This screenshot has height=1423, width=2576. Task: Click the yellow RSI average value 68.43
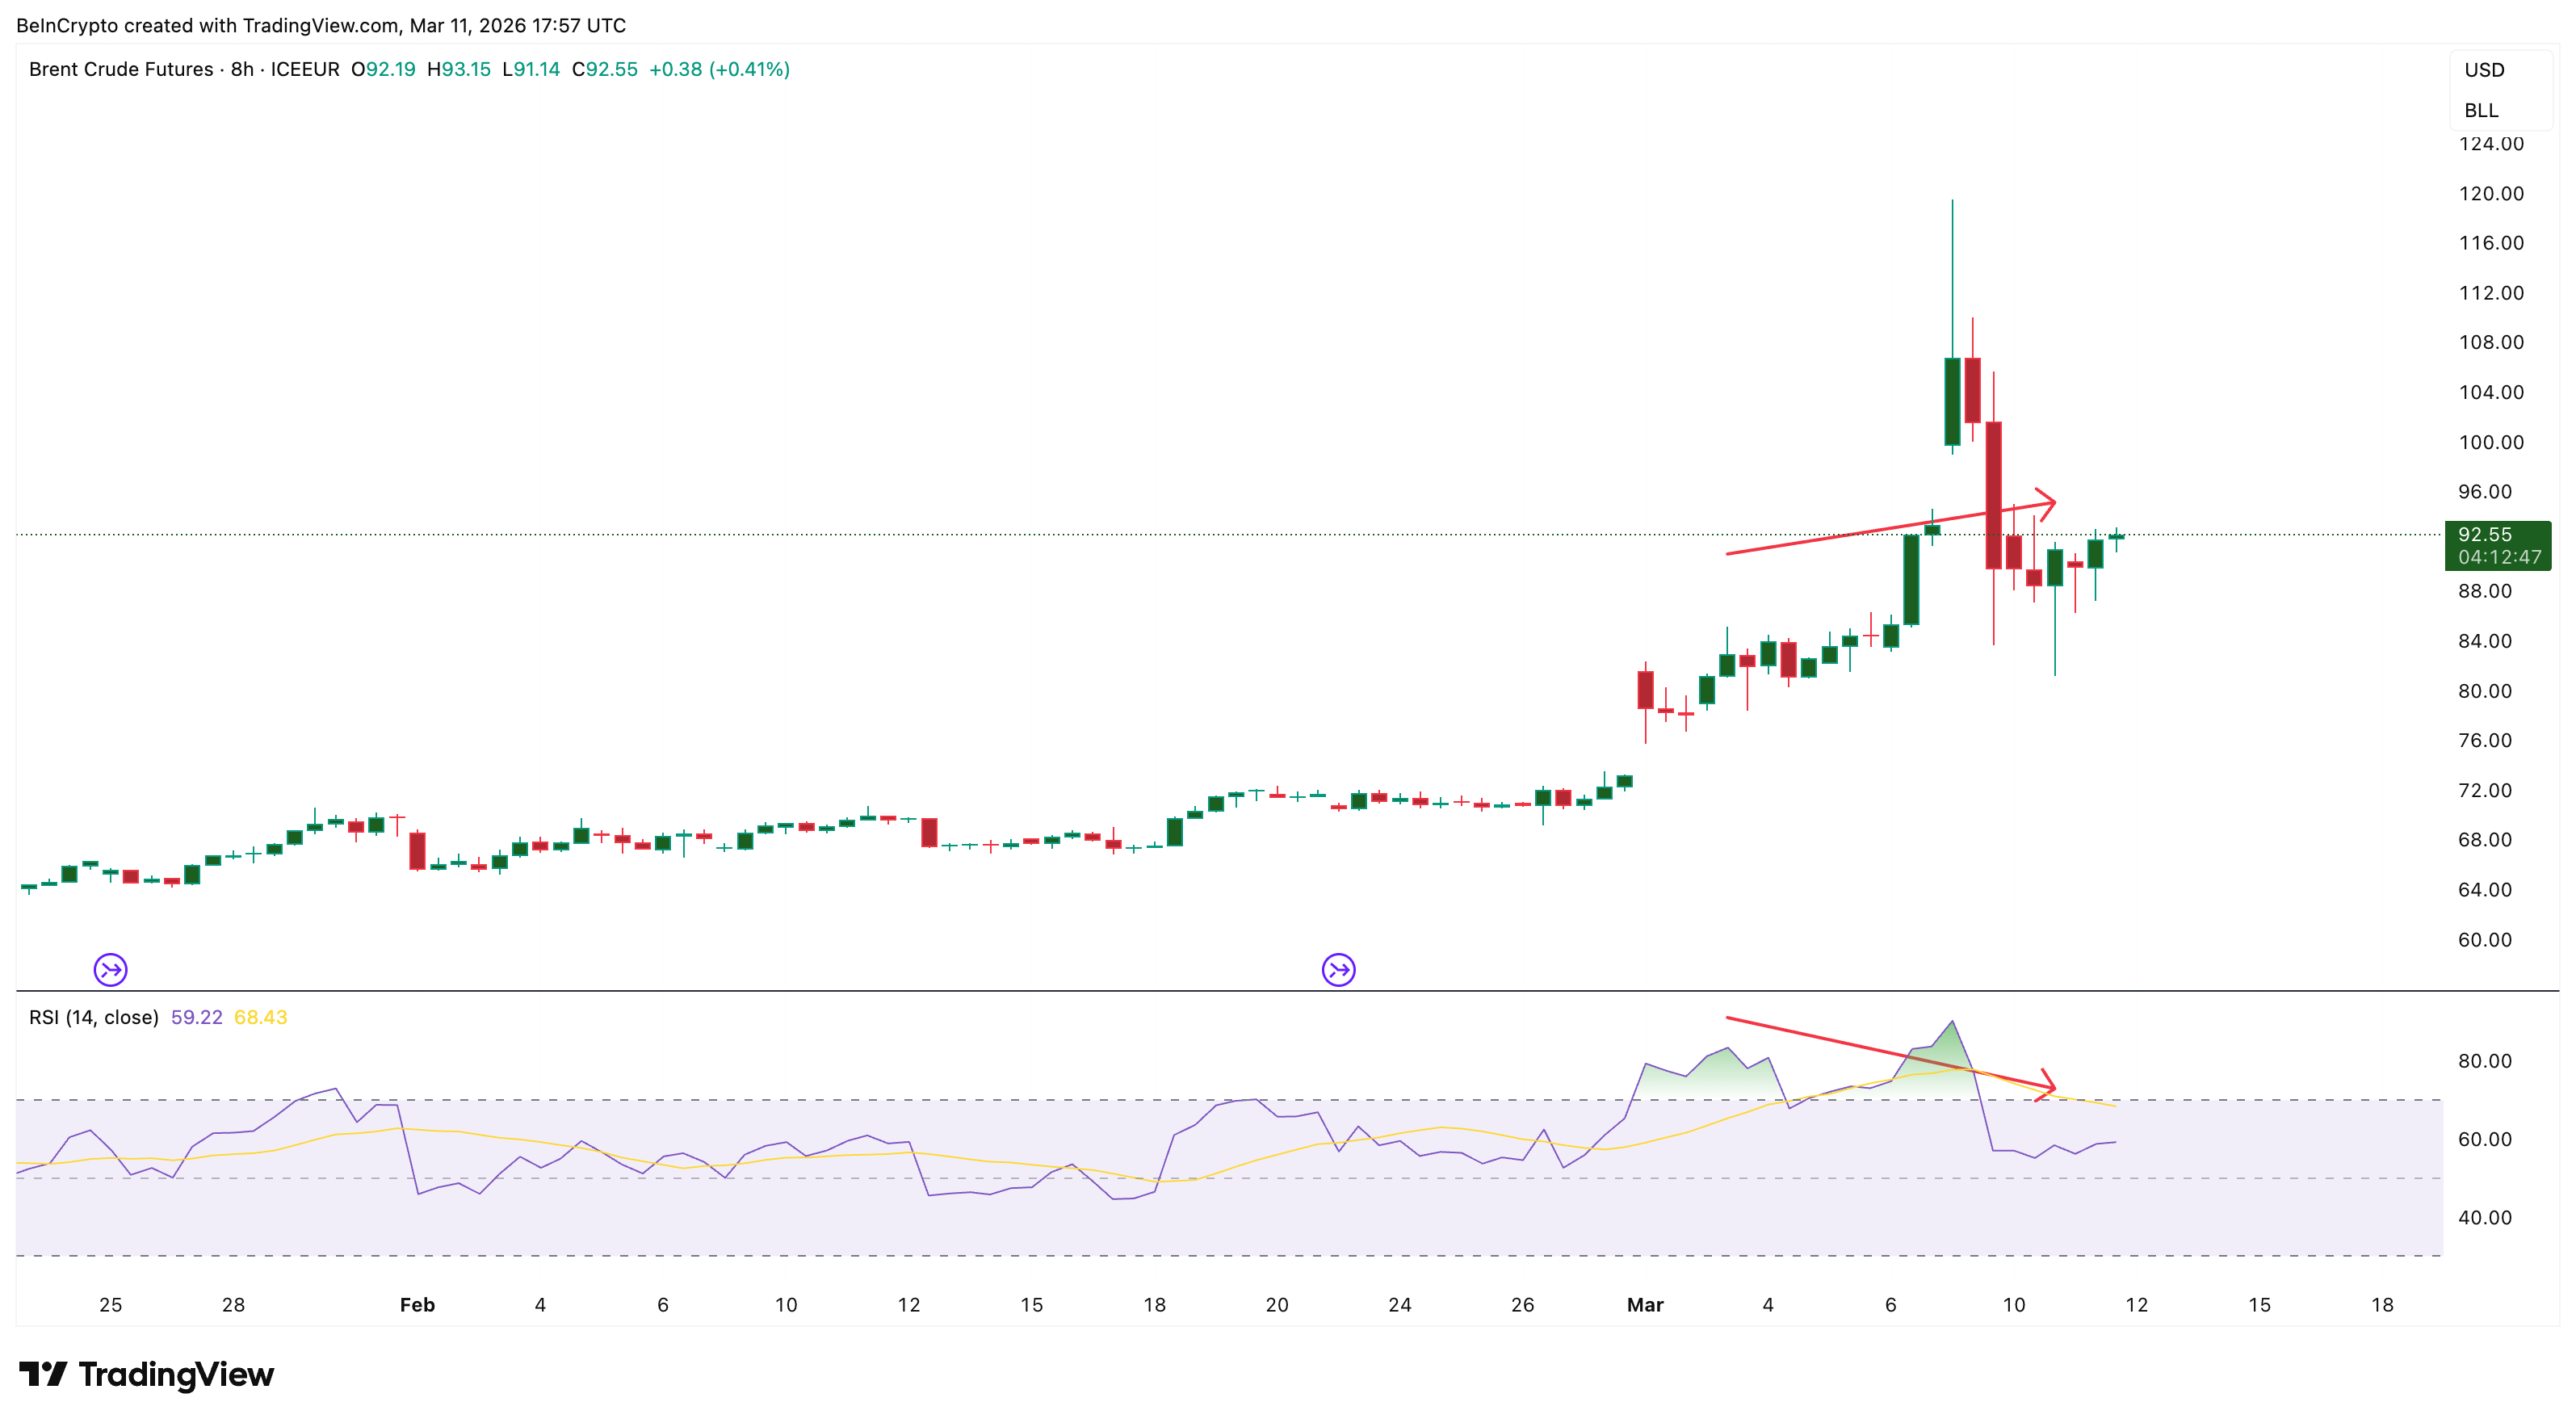coord(260,1017)
